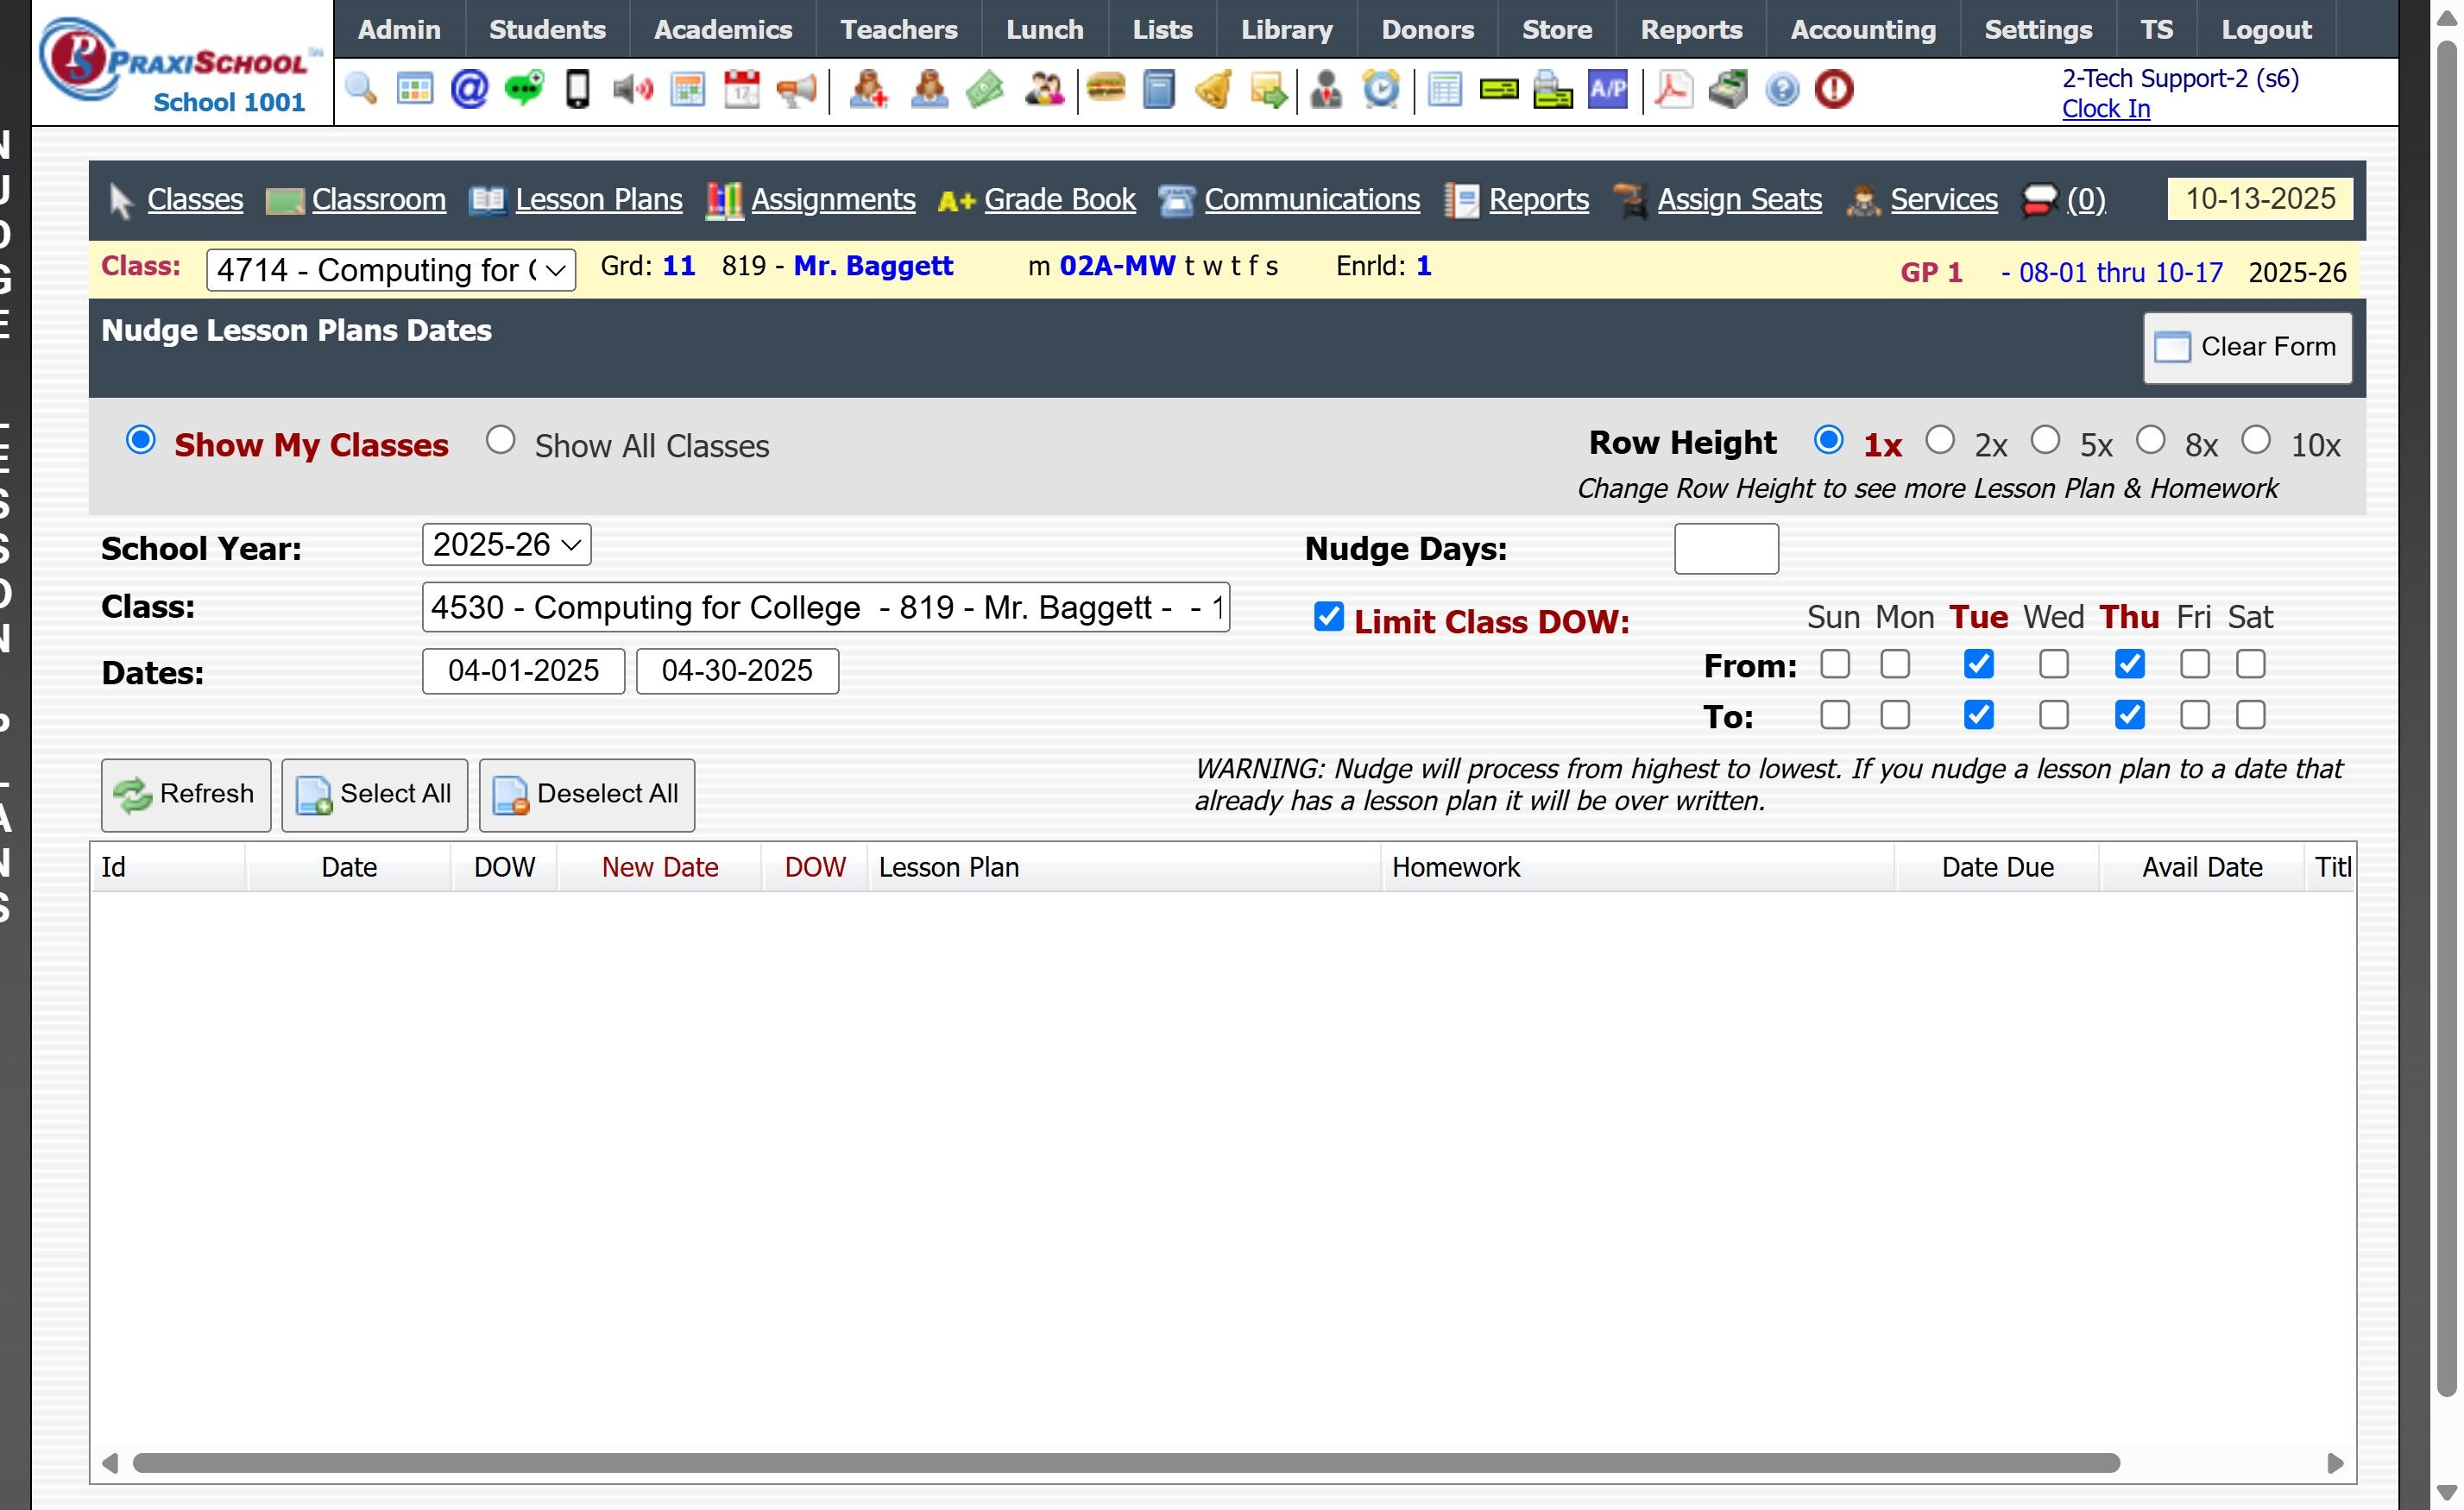Click the magnifying glass search icon

[361, 90]
